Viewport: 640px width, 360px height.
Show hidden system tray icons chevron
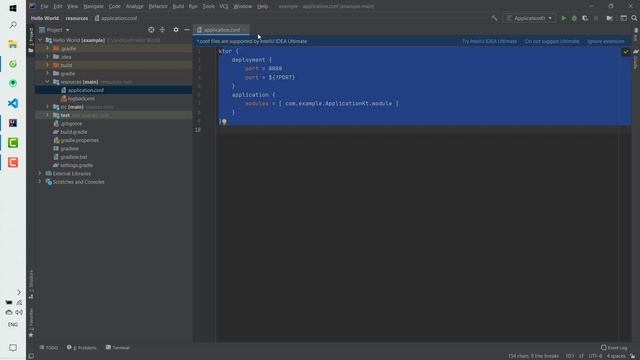(x=19, y=292)
